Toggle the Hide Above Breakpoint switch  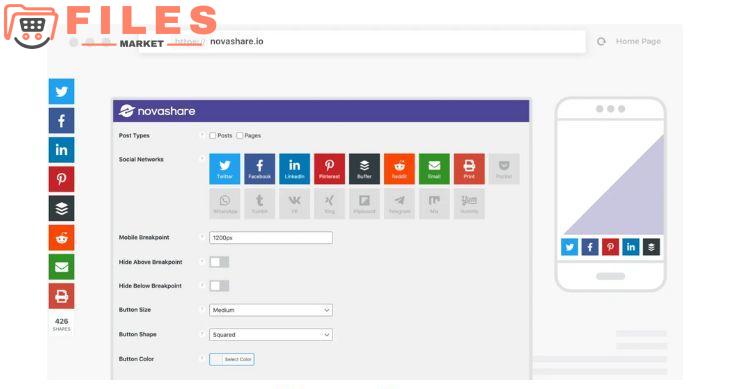[x=219, y=262]
